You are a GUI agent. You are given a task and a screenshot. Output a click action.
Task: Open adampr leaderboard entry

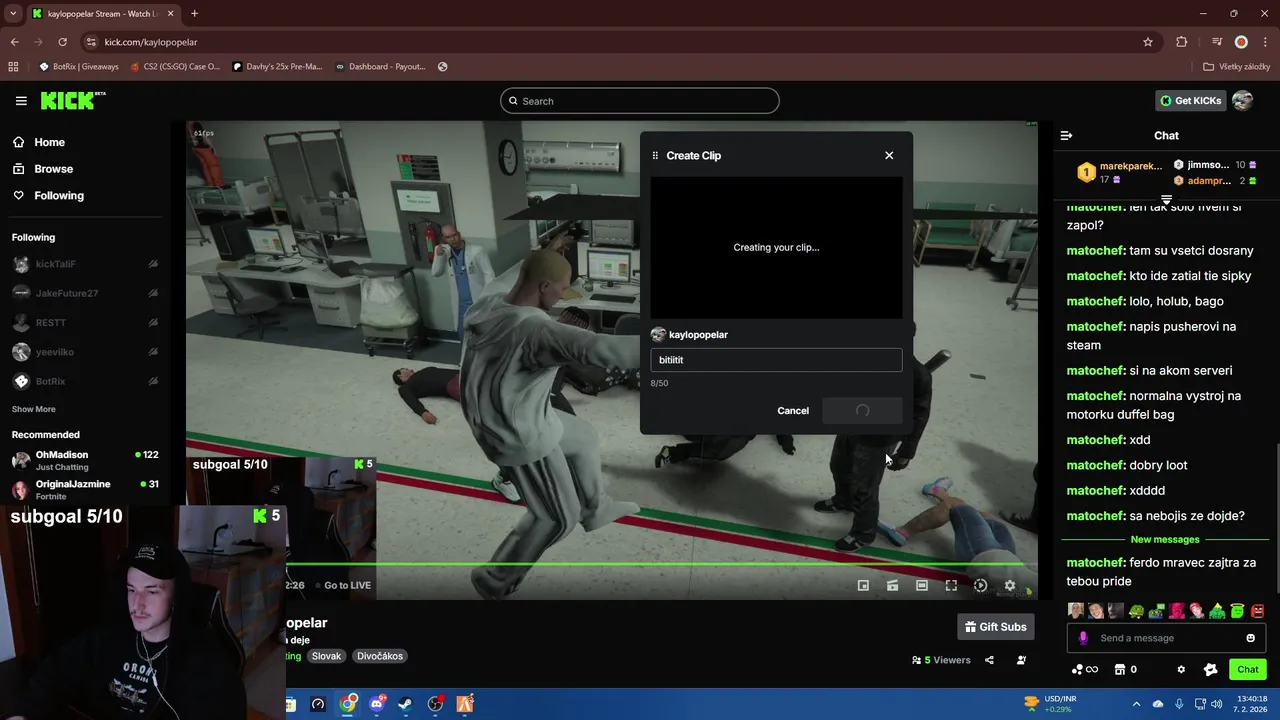pos(1215,181)
